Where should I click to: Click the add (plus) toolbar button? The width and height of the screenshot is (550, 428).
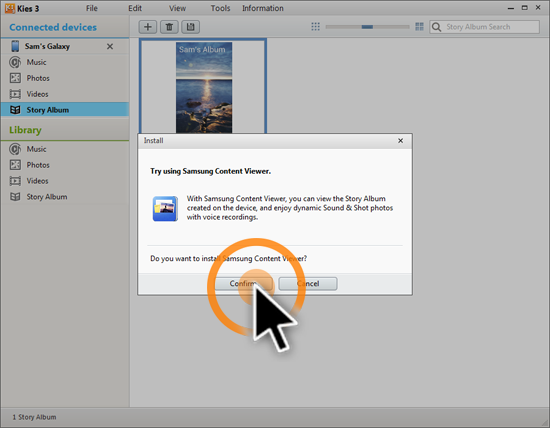[x=148, y=27]
